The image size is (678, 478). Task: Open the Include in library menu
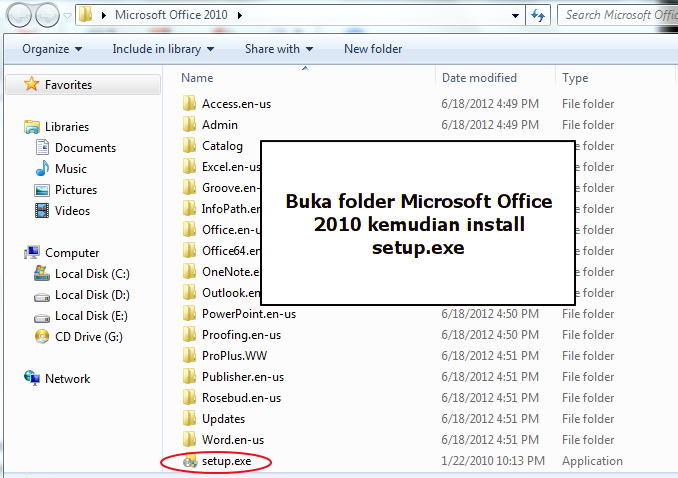coord(163,49)
